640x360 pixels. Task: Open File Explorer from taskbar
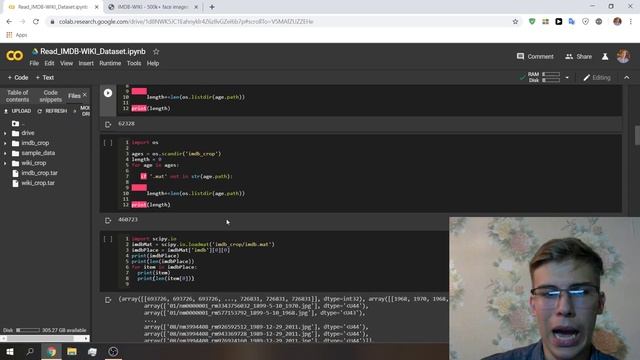tap(72, 351)
